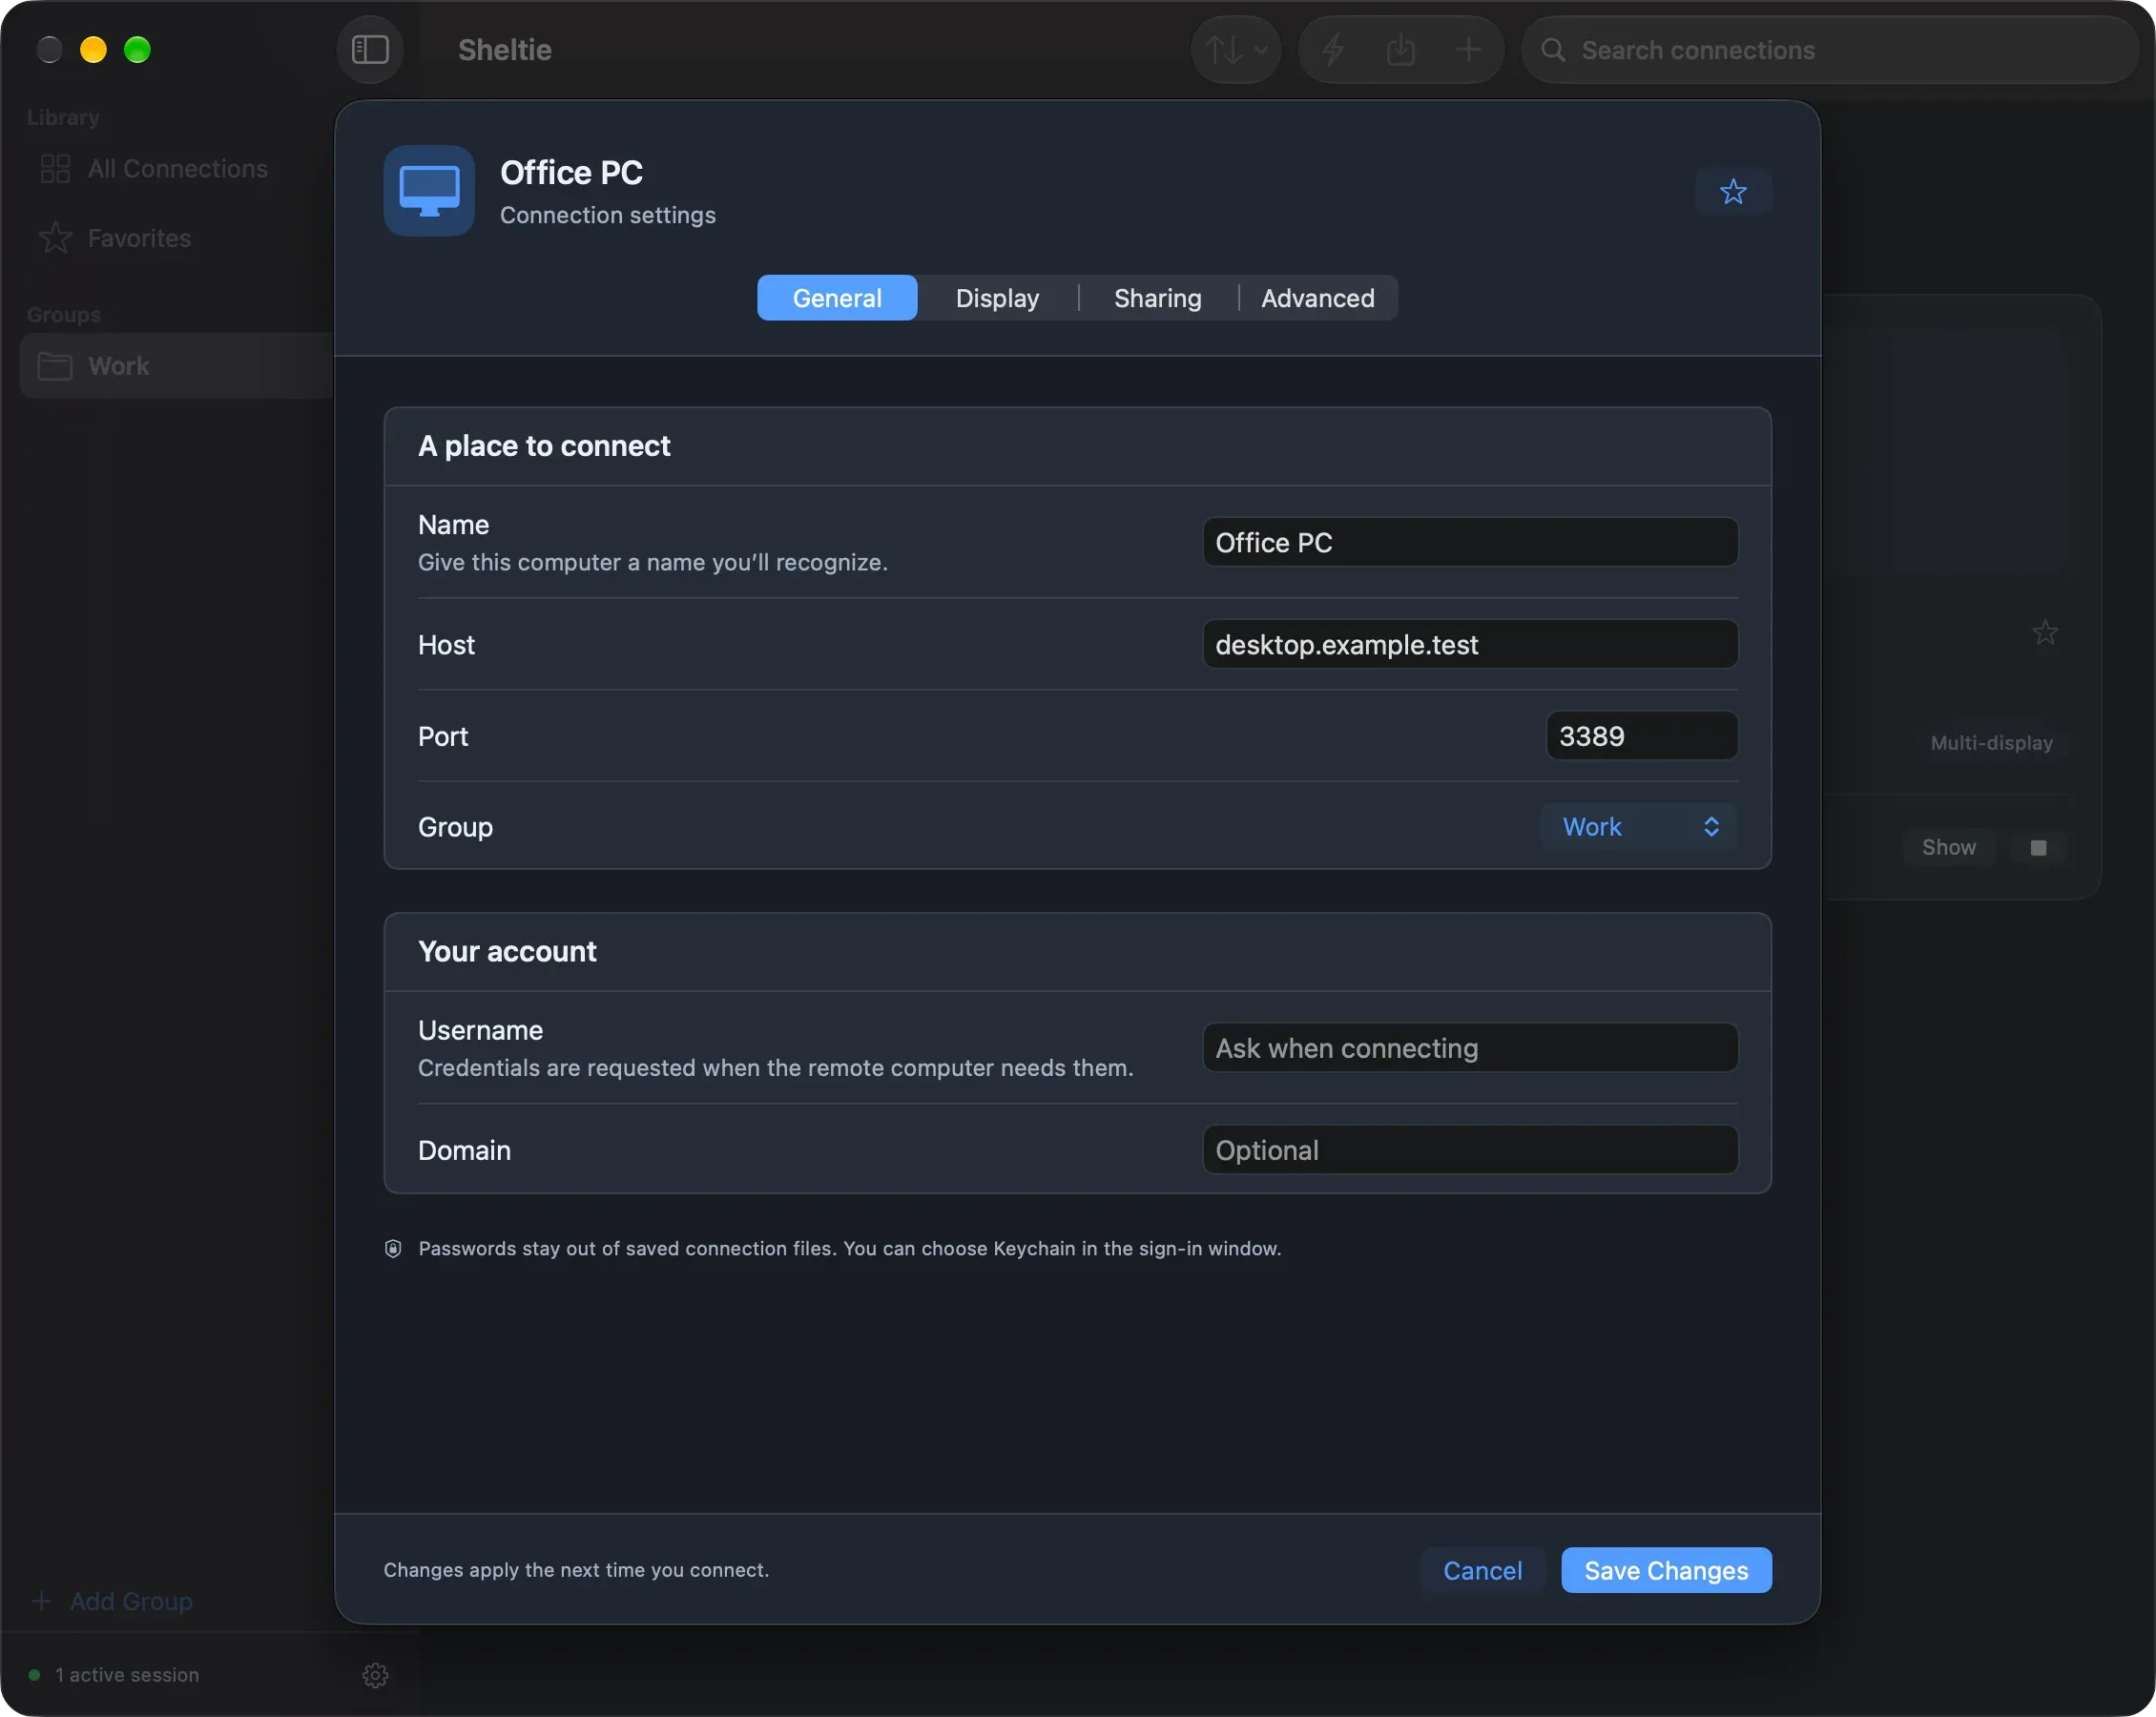Viewport: 2156px width, 1717px height.
Task: Edit the Port field showing 3389
Action: (x=1642, y=736)
